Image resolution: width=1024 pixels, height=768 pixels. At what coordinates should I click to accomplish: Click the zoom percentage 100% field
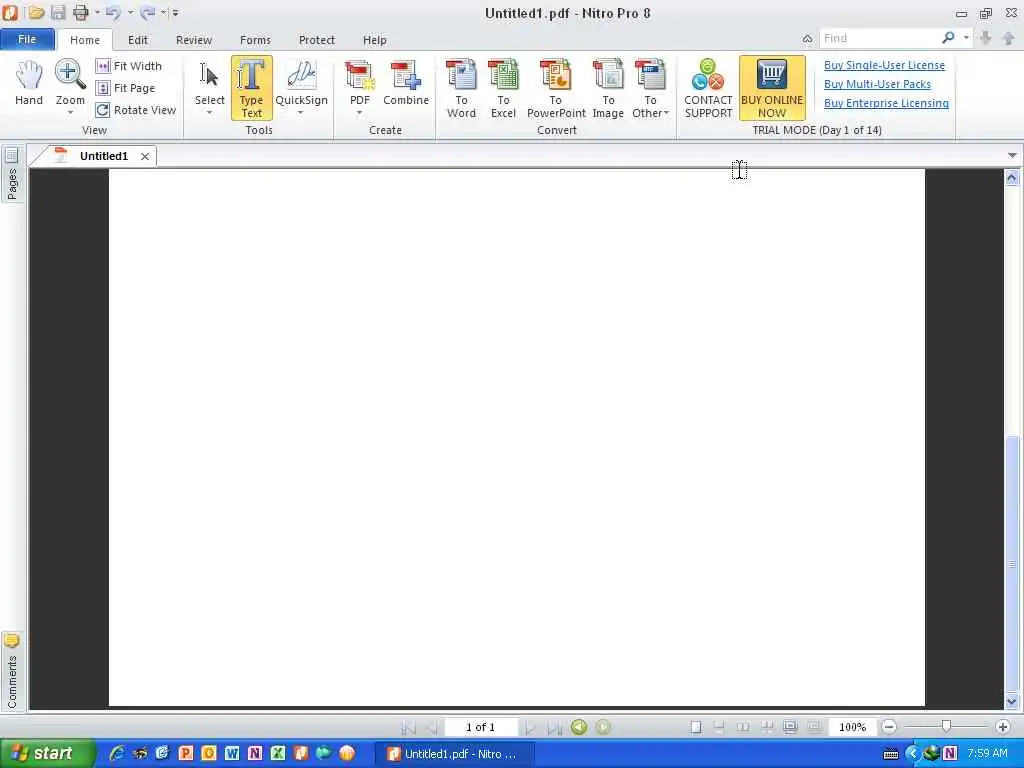coord(852,728)
